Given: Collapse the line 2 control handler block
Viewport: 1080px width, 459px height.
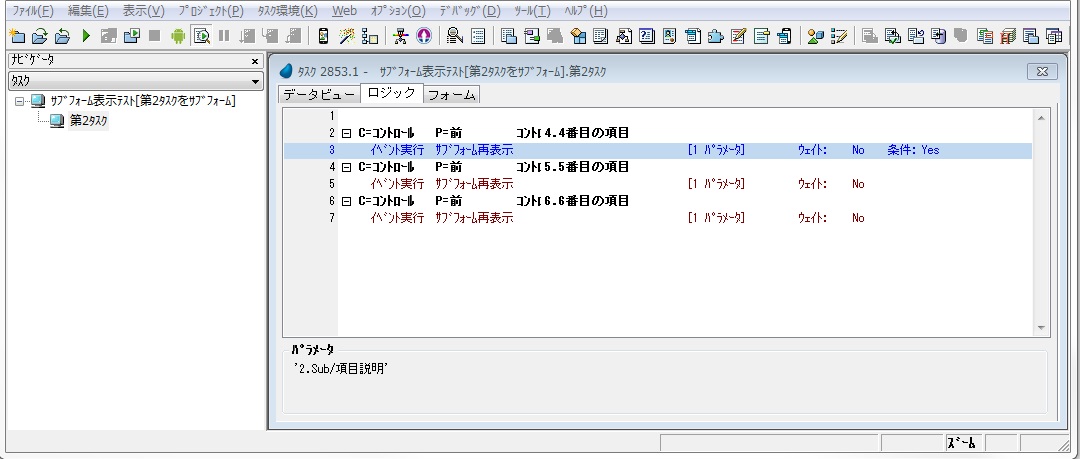Looking at the screenshot, I should pyautogui.click(x=346, y=133).
